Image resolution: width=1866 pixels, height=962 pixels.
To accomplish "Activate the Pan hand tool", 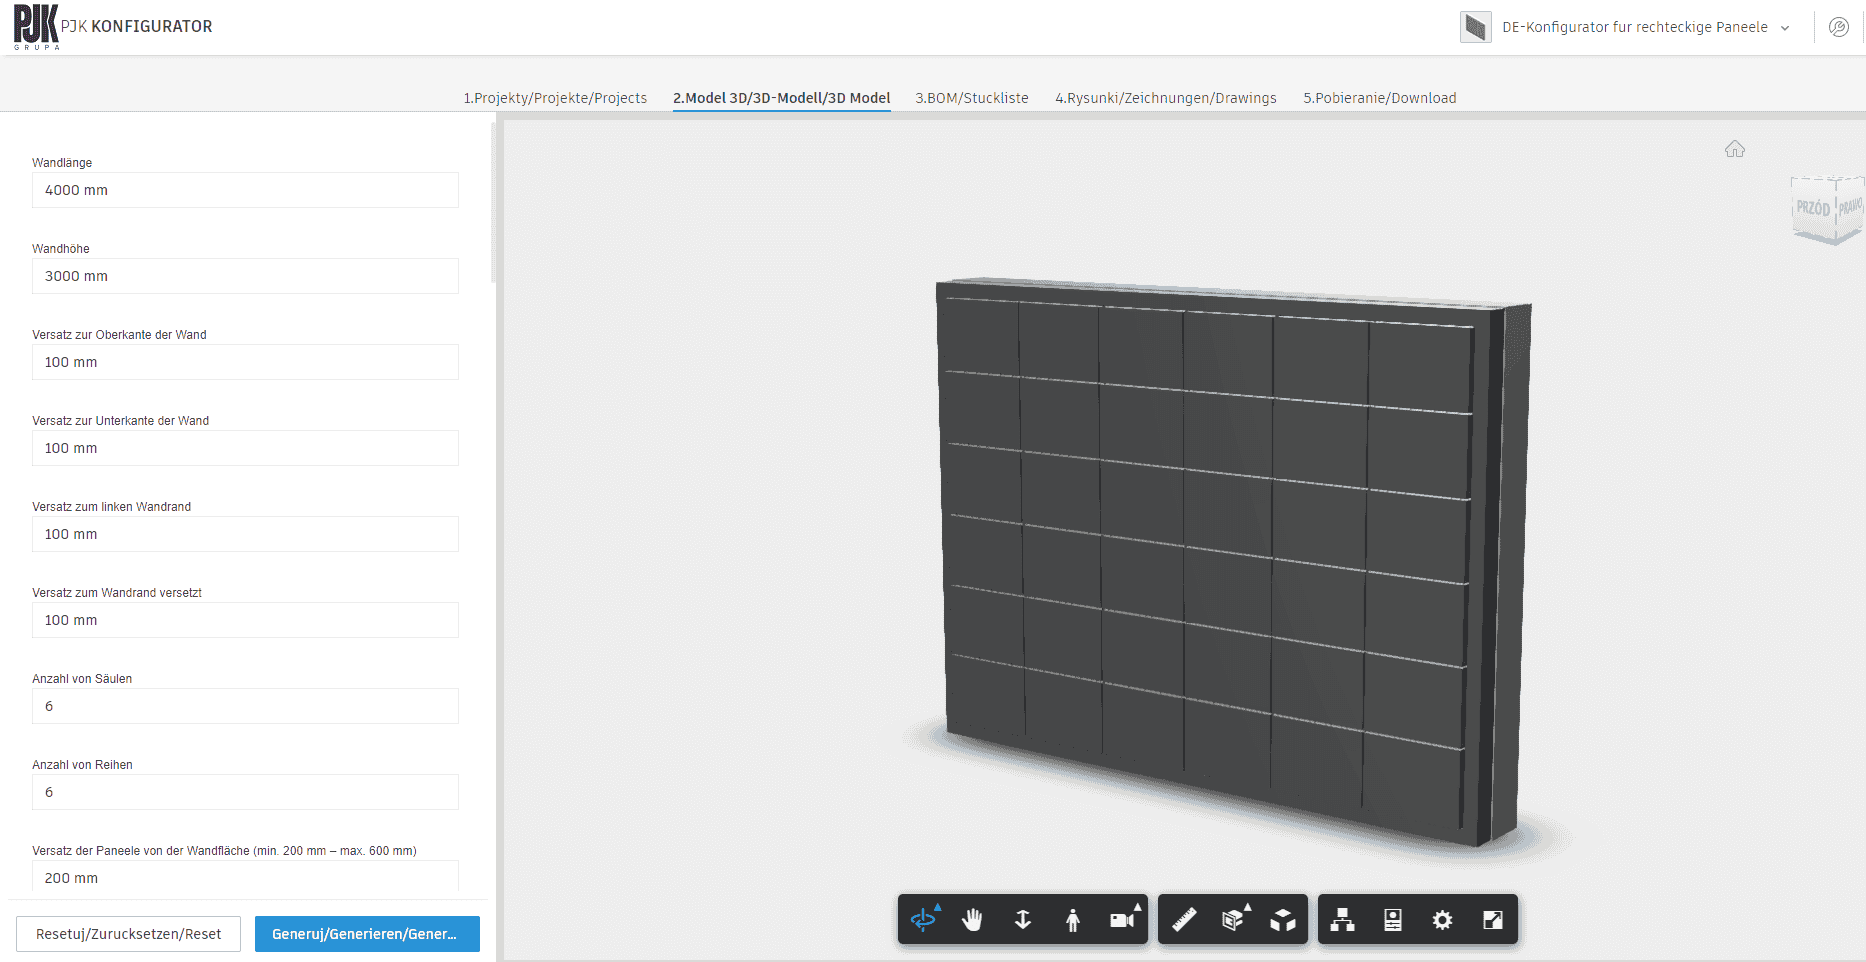I will pos(972,919).
